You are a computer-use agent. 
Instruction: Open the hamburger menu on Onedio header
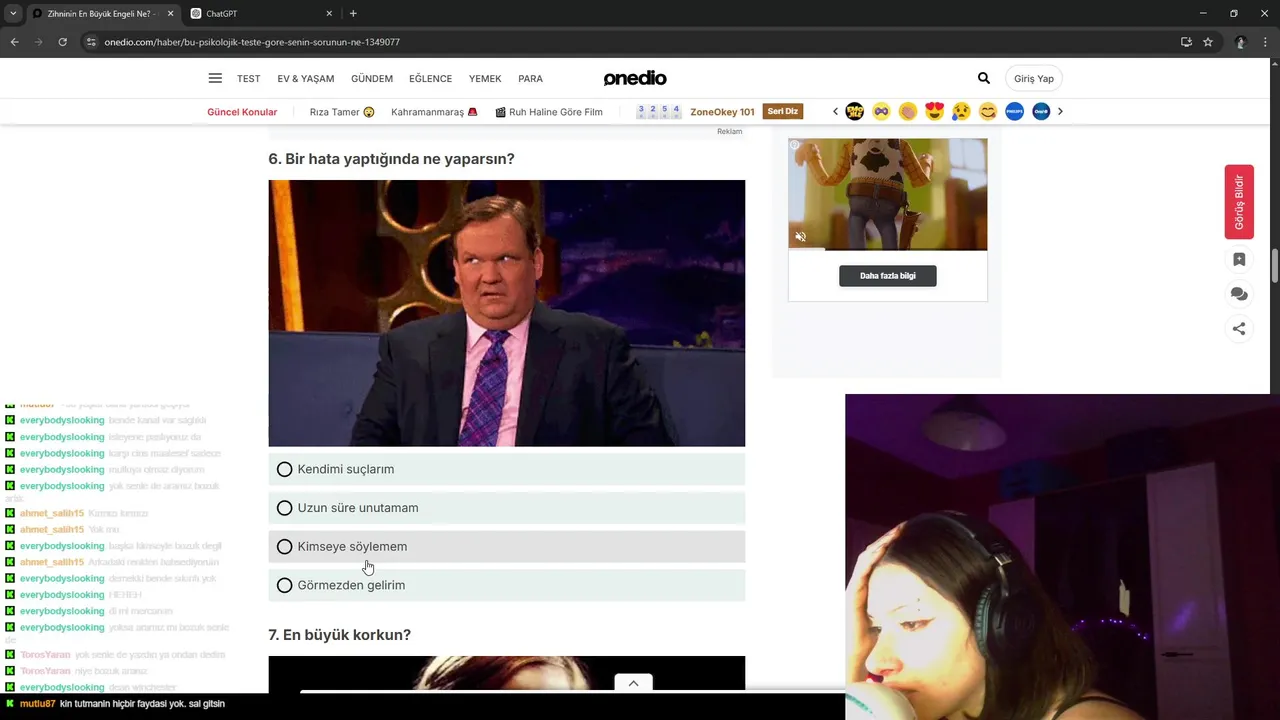(x=215, y=78)
